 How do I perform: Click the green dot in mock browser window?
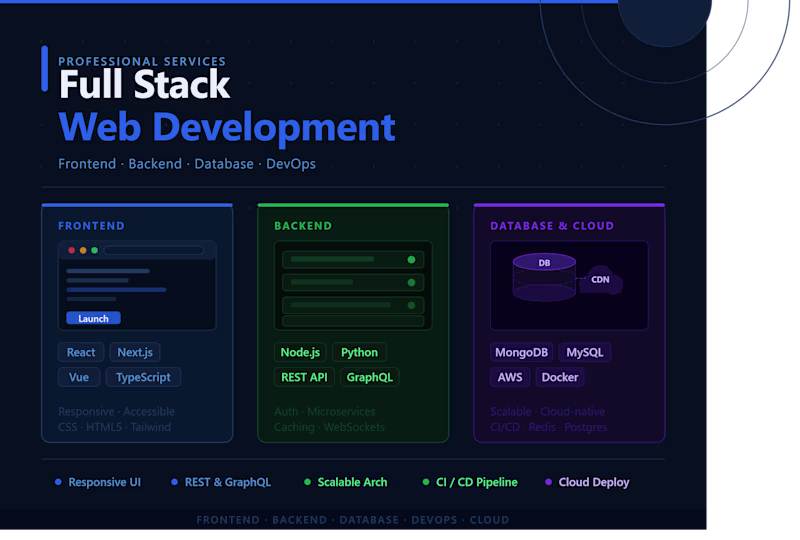point(94,250)
